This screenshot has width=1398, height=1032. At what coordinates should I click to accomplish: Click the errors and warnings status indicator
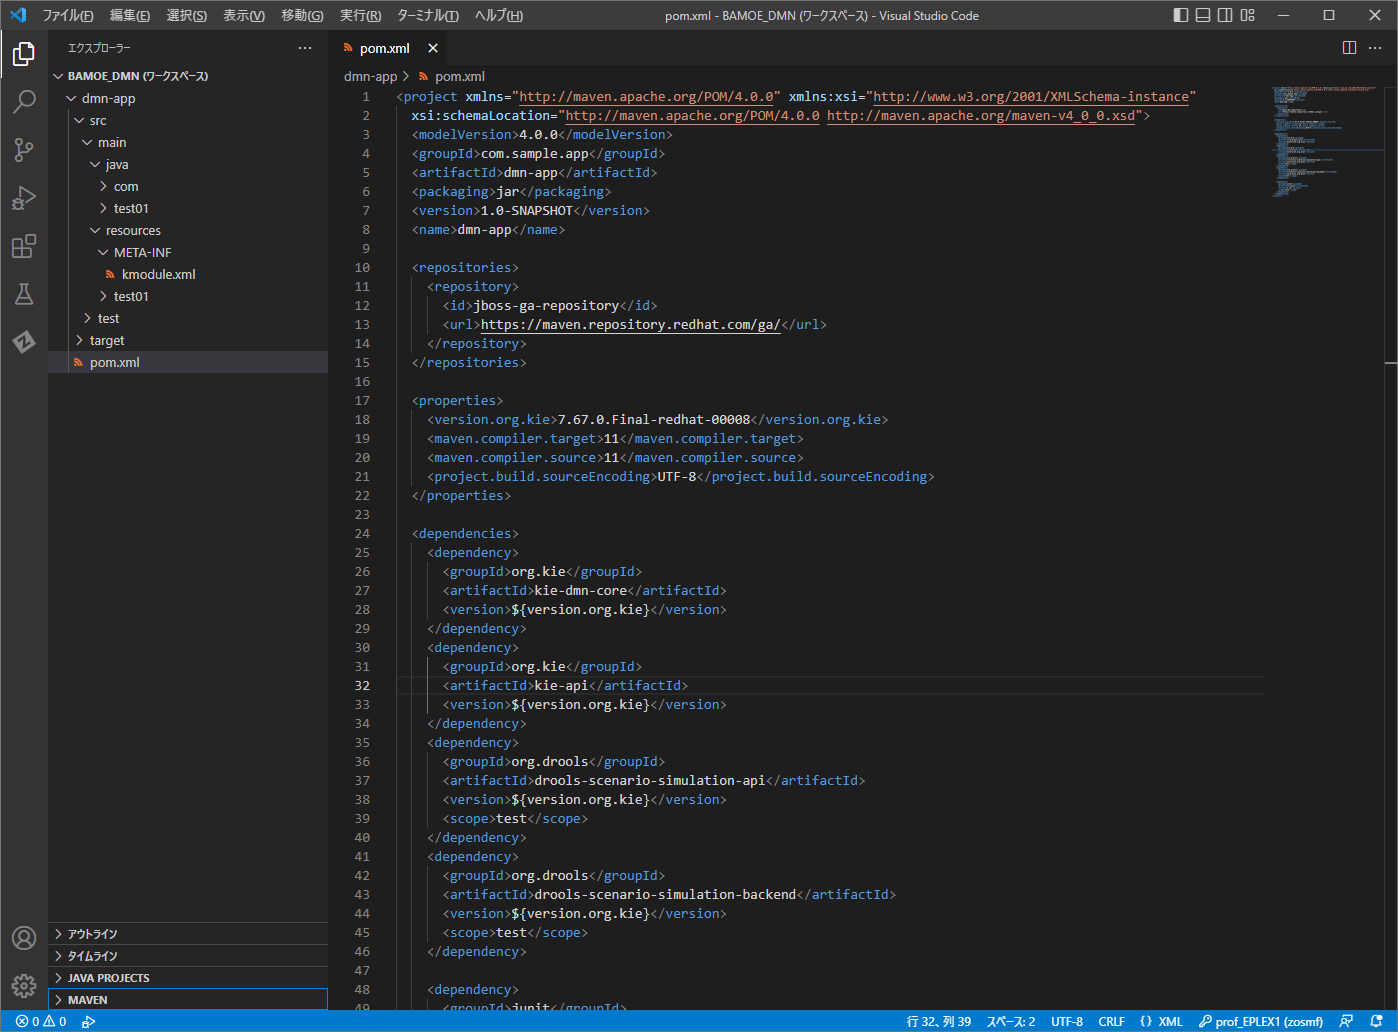(41, 1022)
